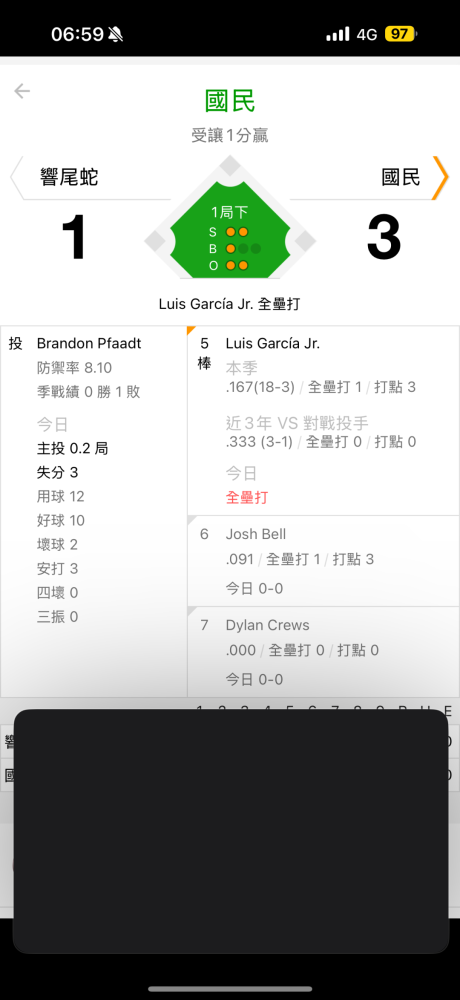The height and width of the screenshot is (1000, 460).
Task: Tap the Luis García Jr. 全壘打 play caption
Action: tap(229, 304)
